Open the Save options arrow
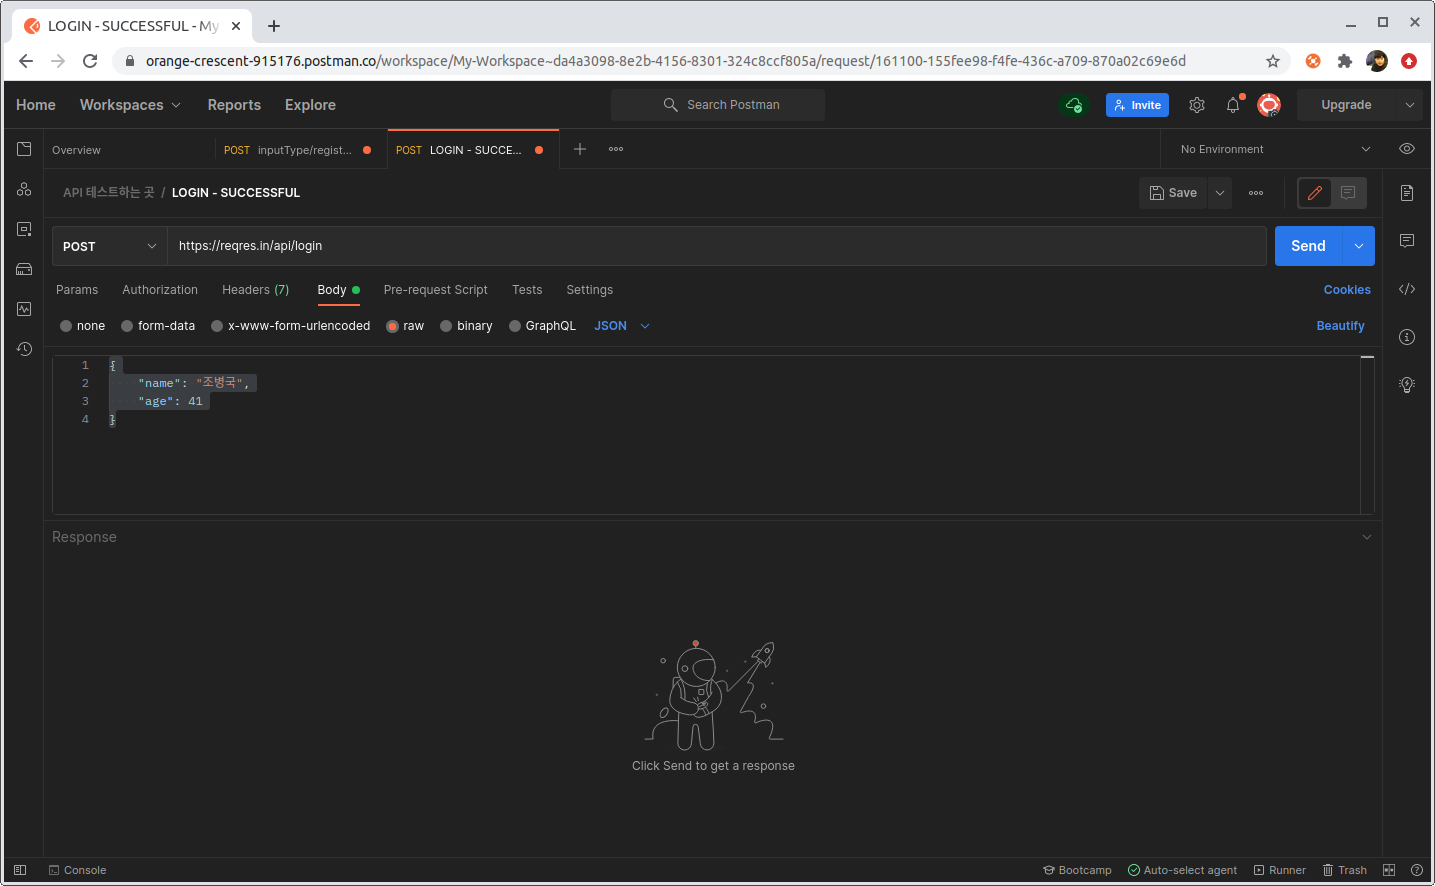The width and height of the screenshot is (1435, 886). coord(1220,193)
